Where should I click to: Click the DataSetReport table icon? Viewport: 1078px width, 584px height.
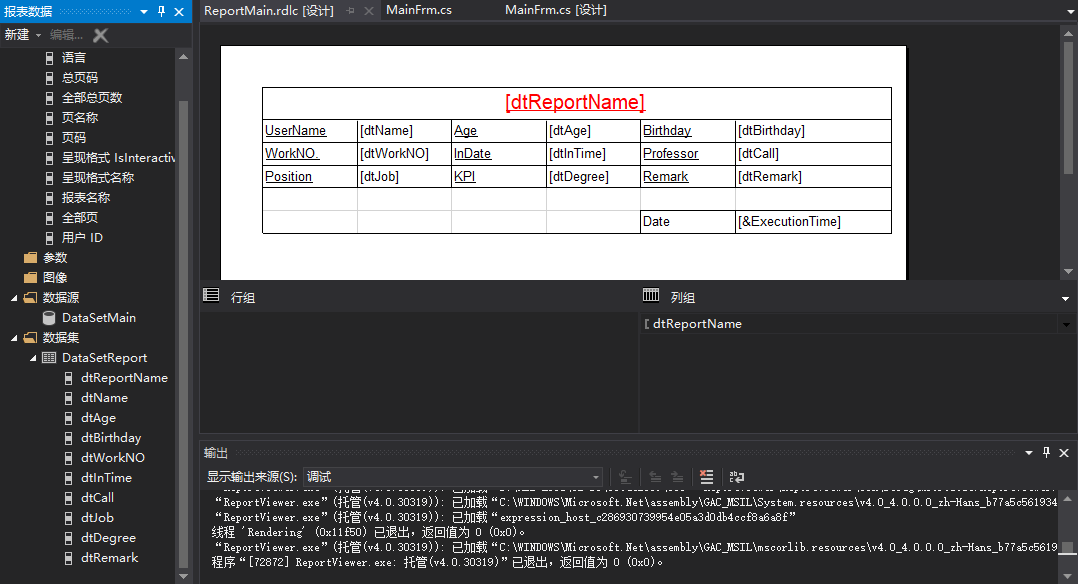tap(49, 358)
